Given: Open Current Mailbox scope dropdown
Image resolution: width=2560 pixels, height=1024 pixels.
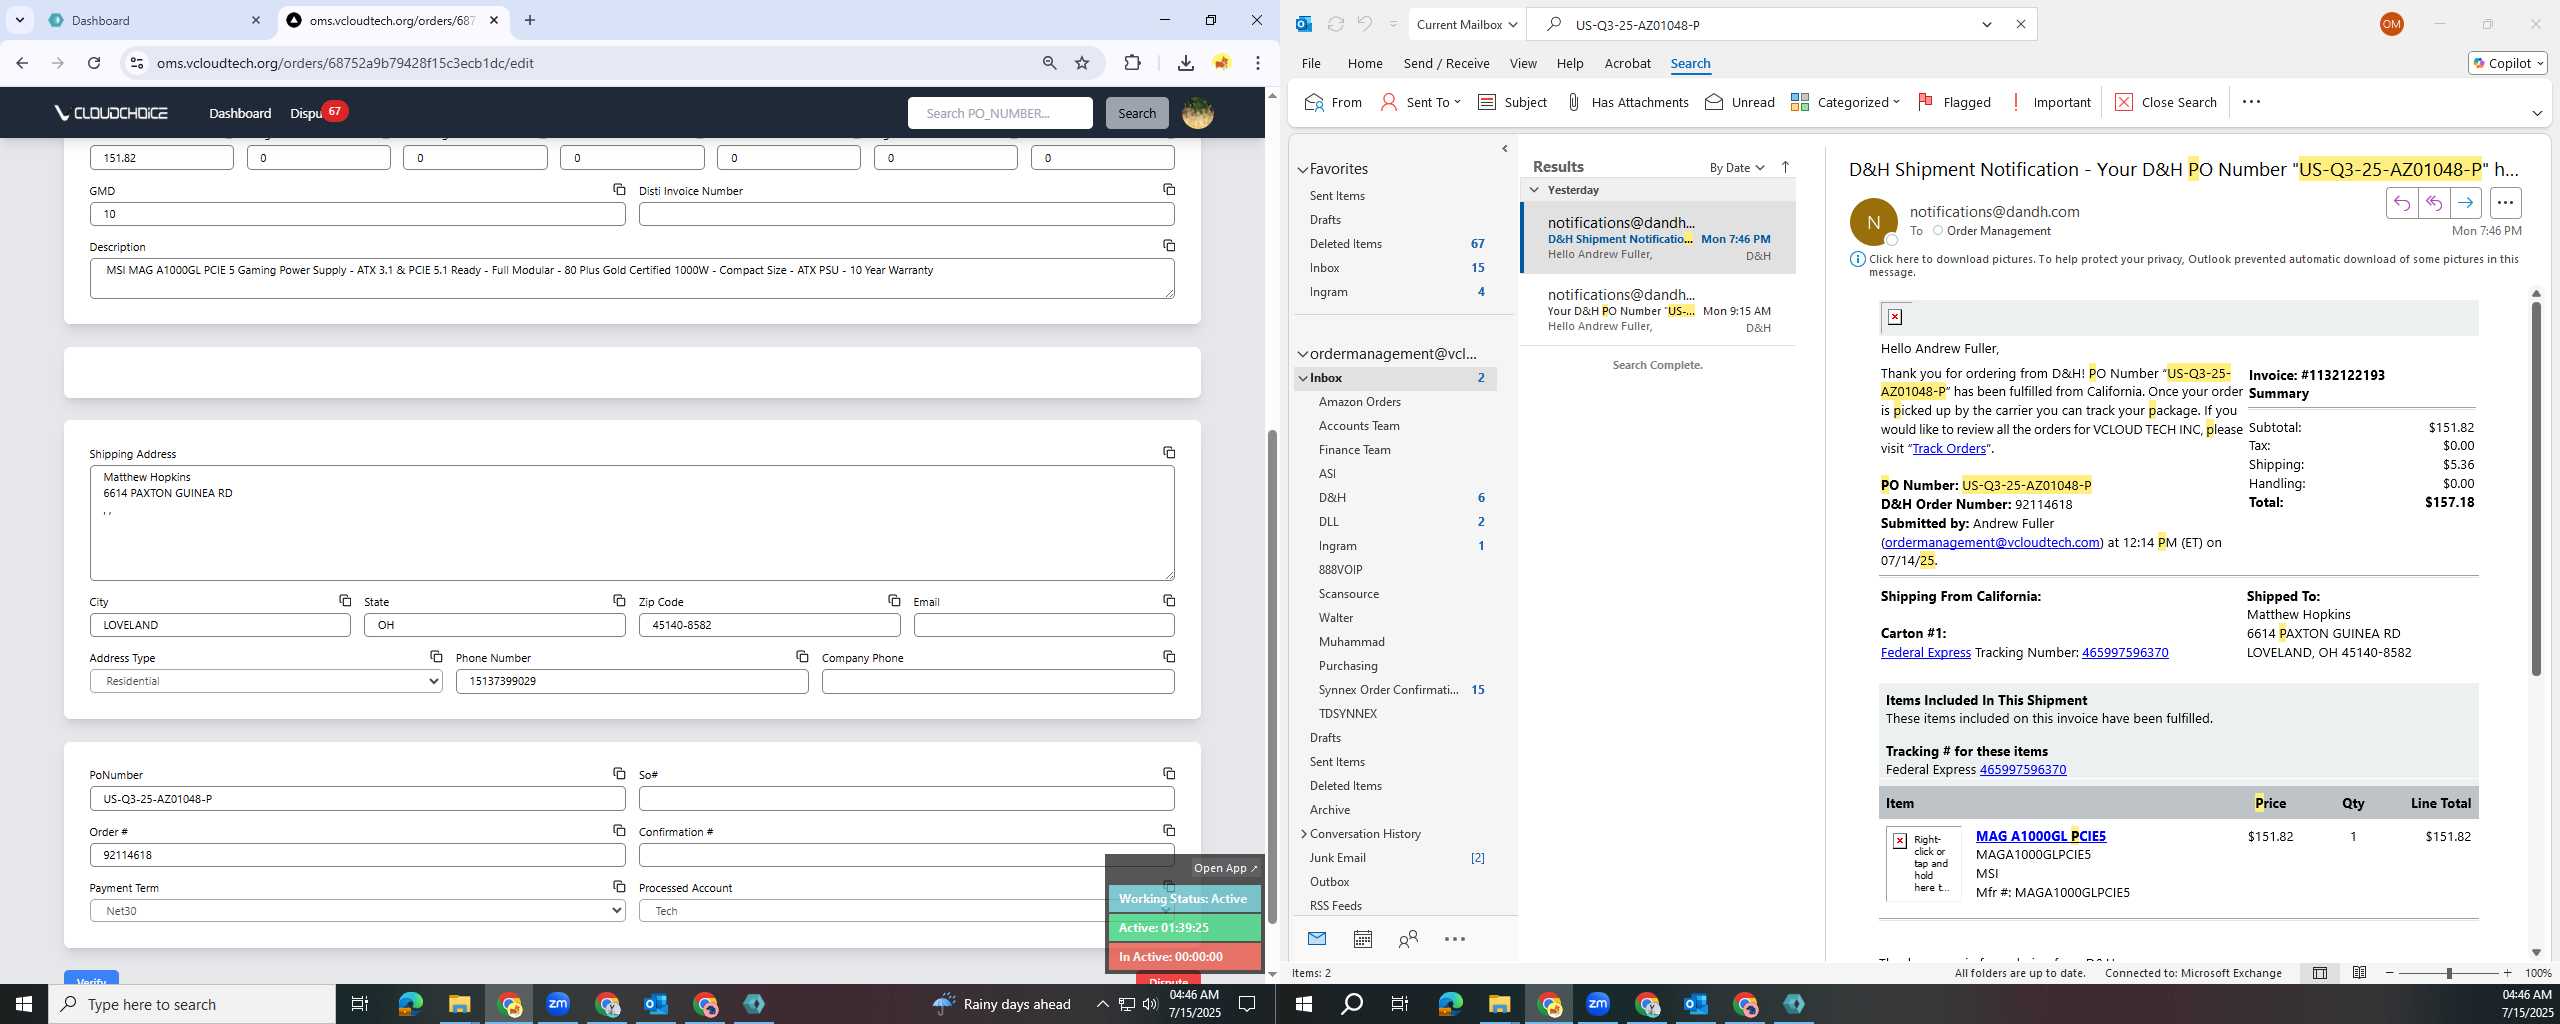Looking at the screenshot, I should tap(1468, 24).
